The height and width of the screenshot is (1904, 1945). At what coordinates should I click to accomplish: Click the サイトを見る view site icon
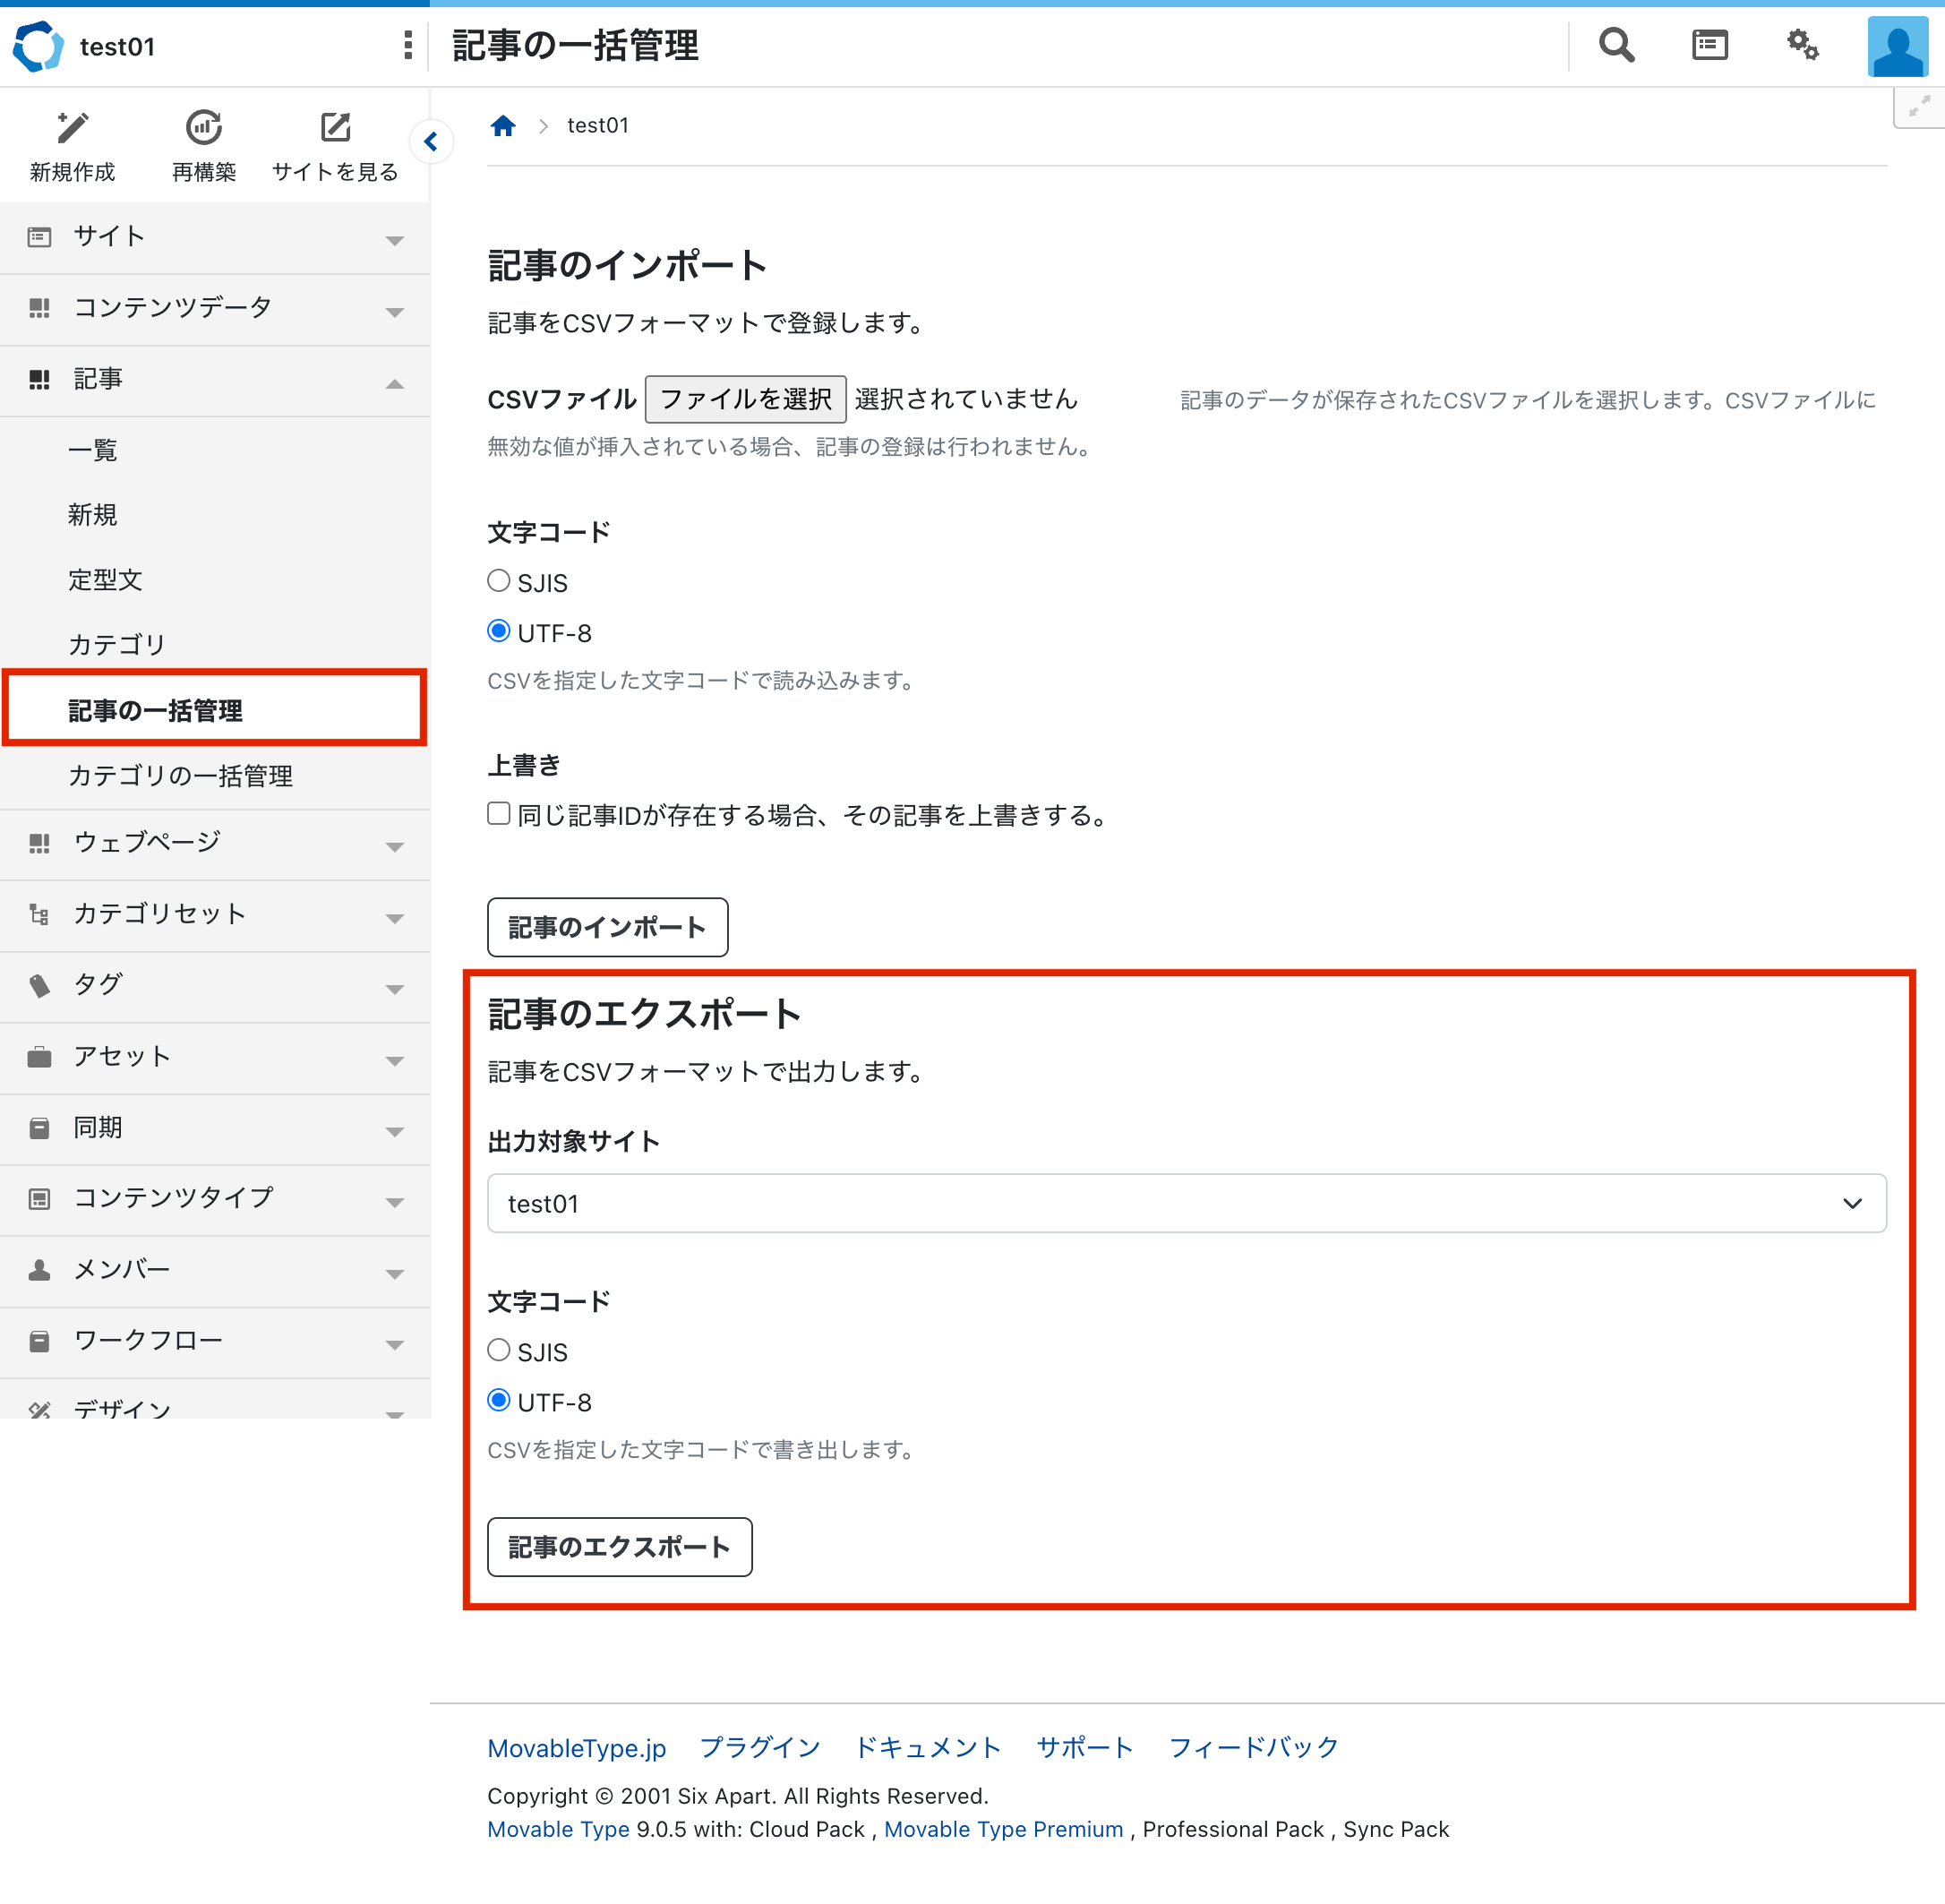335,128
